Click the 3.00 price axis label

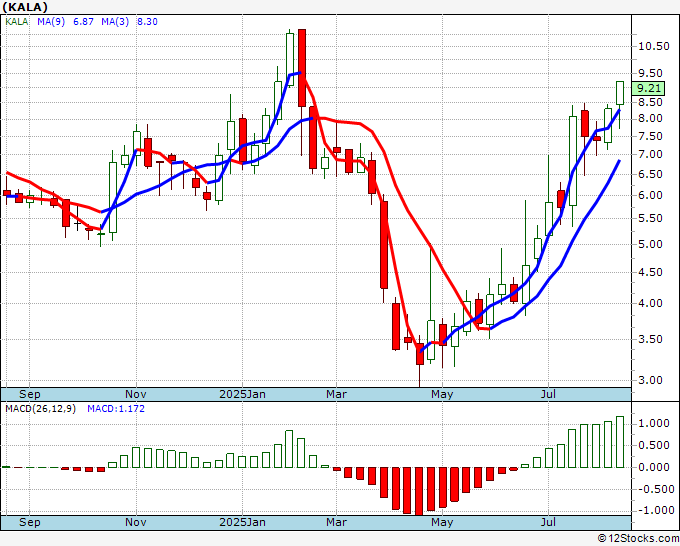tap(651, 380)
